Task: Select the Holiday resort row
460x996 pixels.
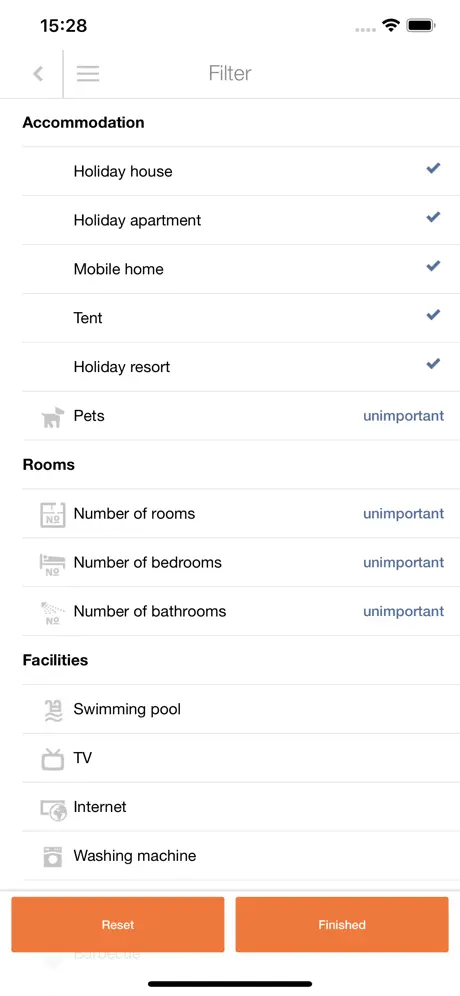Action: 241,367
